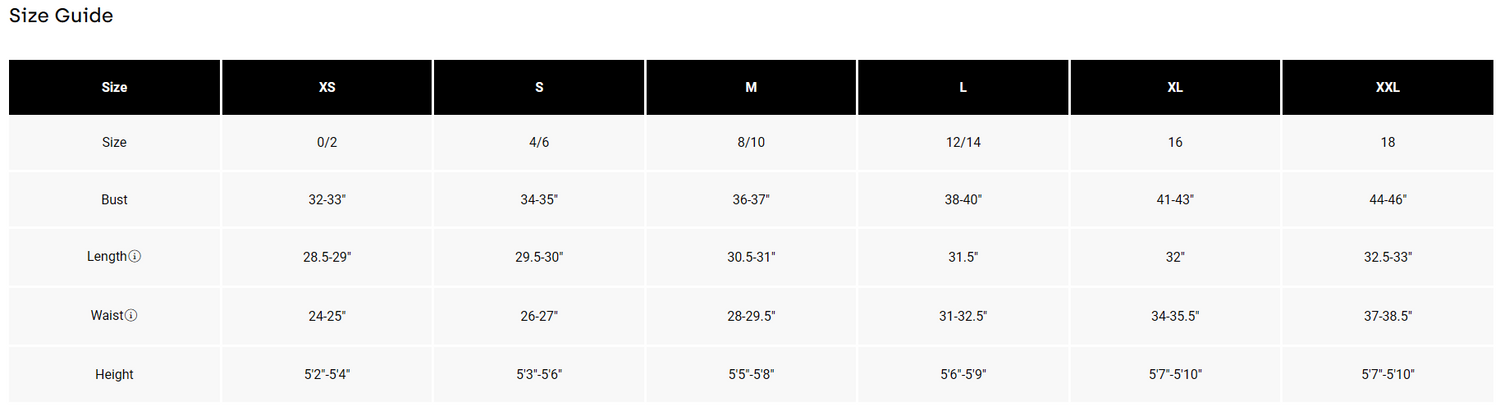Click the 5'2"-5'4" height cell
Screen dimensions: 1500x411
click(x=327, y=375)
